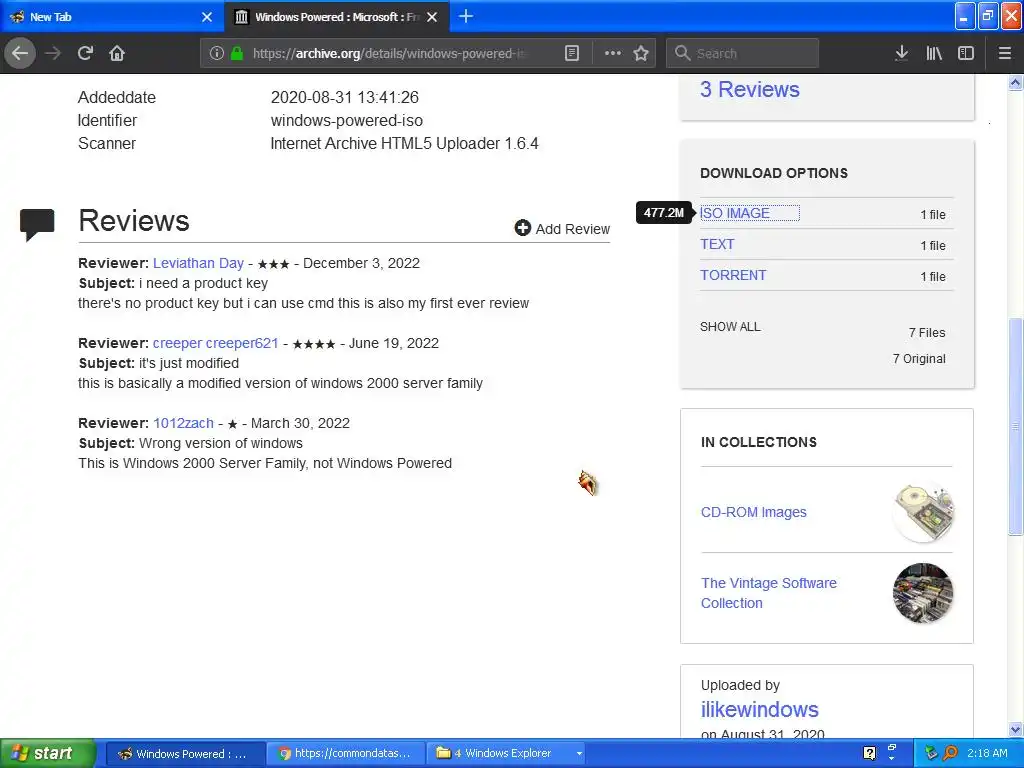Click the Addeddate value 2020-08-31 13:41:26
This screenshot has width=1024, height=768.
coord(345,97)
